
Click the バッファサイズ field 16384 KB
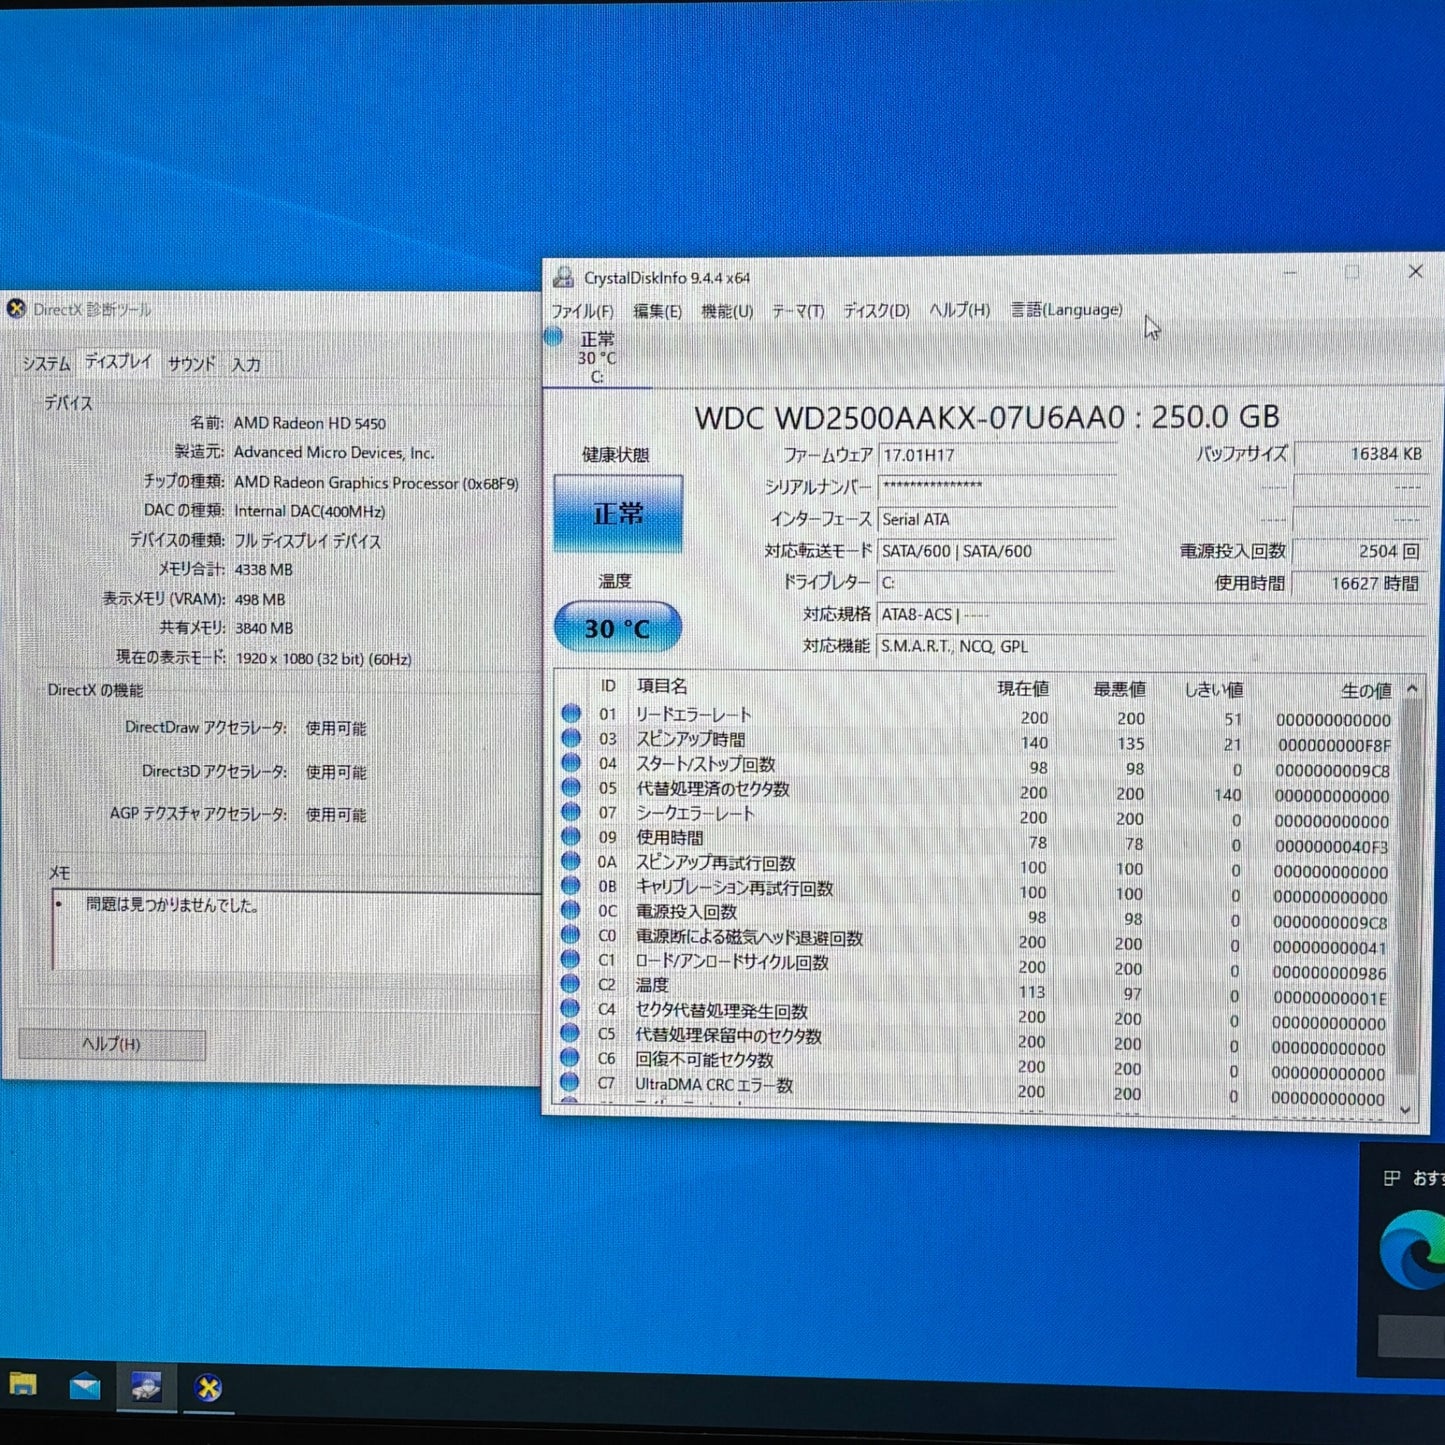[x=1361, y=454]
